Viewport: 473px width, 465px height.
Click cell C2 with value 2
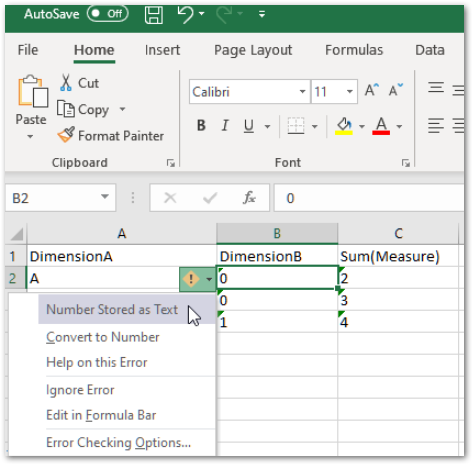pos(398,278)
